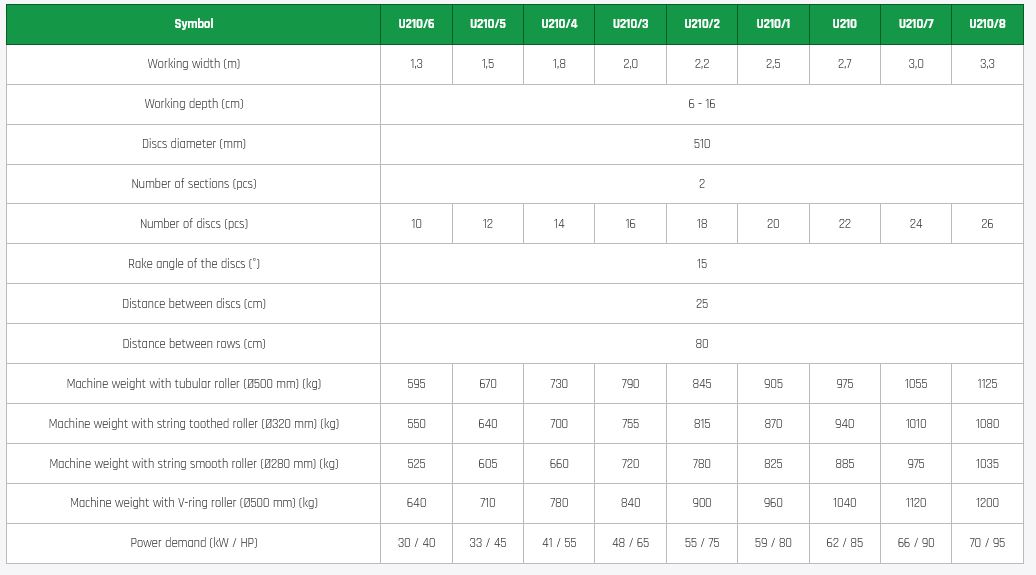This screenshot has width=1036, height=575.
Task: Select the Number of discs (pcs) label
Action: (193, 224)
